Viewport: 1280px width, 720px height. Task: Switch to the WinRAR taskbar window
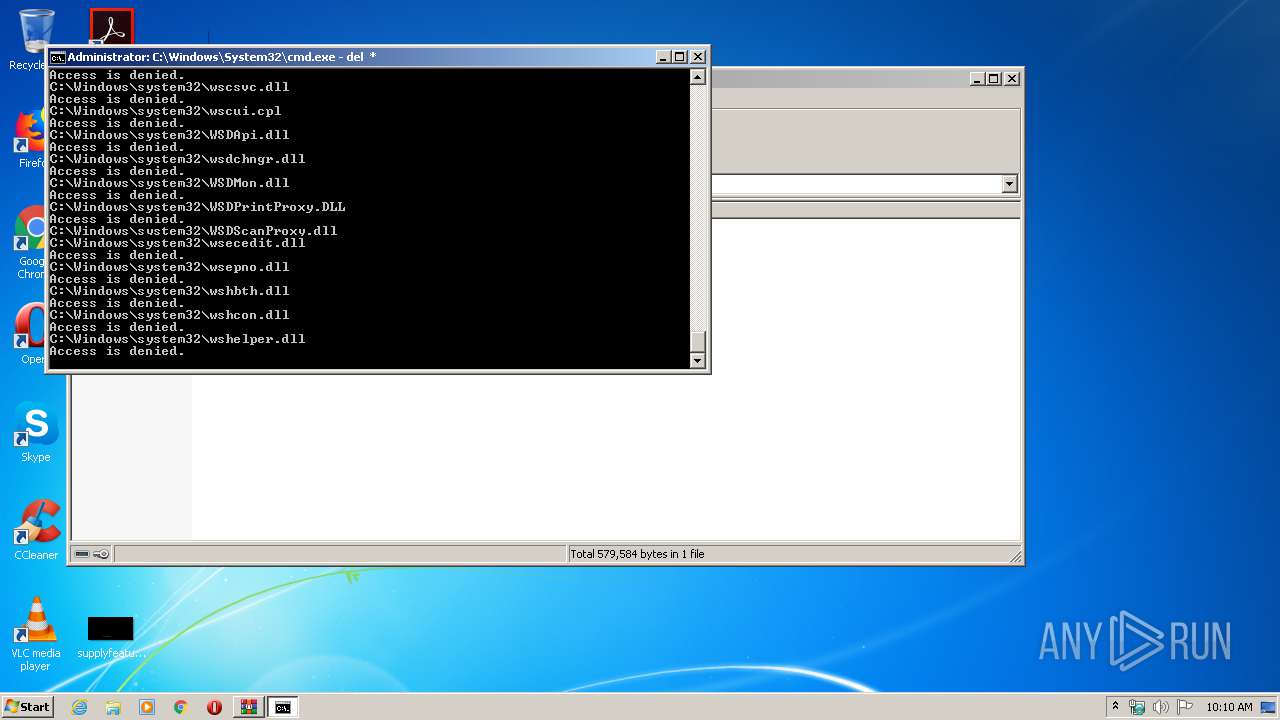tap(248, 707)
